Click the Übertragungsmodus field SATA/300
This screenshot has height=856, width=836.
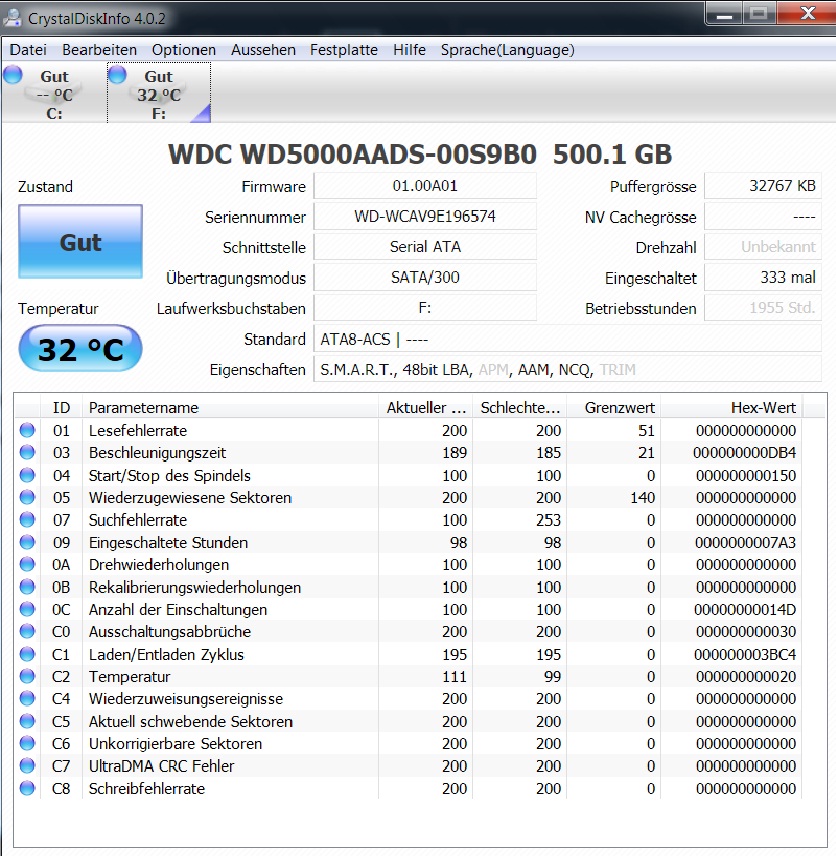point(425,278)
